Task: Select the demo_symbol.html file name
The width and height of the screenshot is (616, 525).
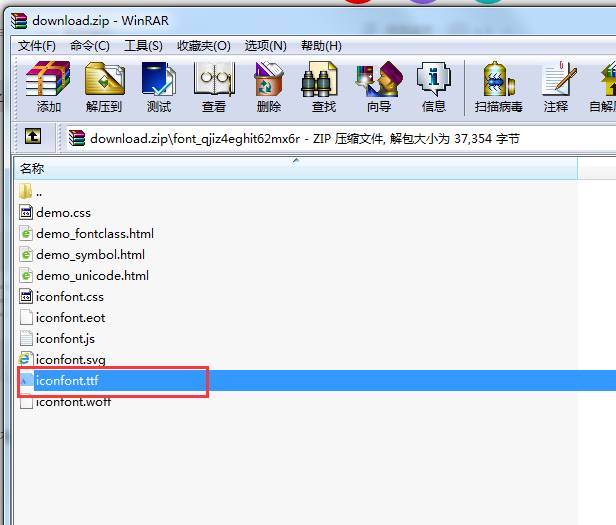Action: pyautogui.click(x=90, y=255)
